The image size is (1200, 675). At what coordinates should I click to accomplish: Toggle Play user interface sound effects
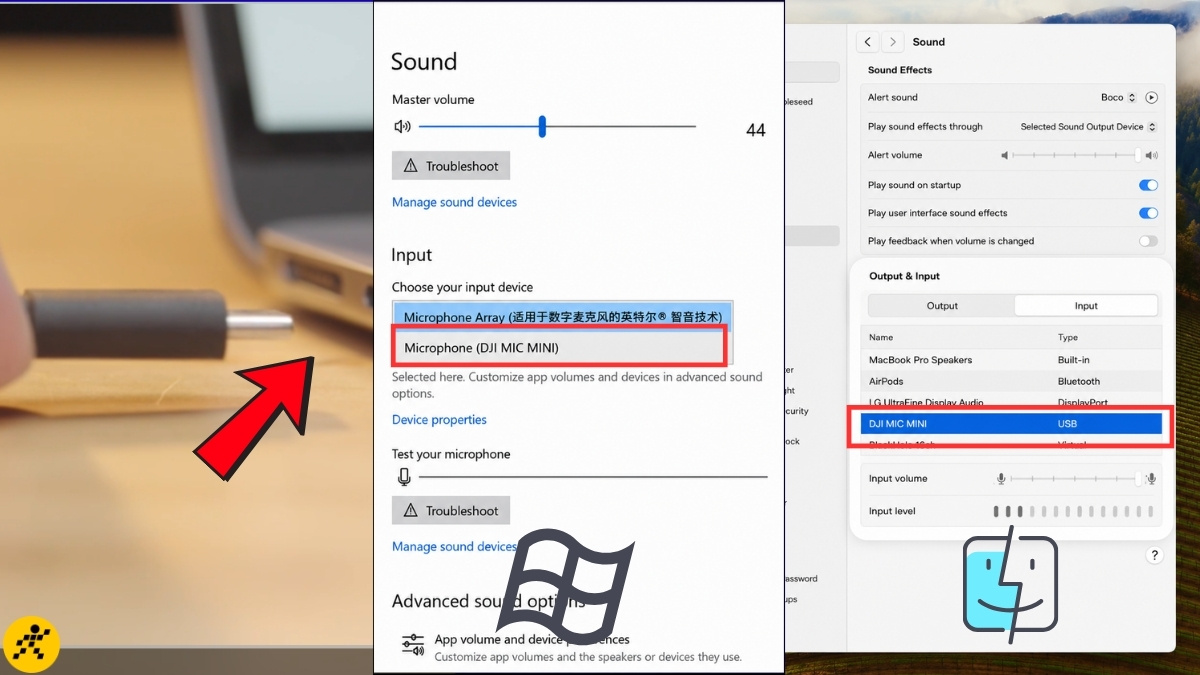coord(1148,213)
